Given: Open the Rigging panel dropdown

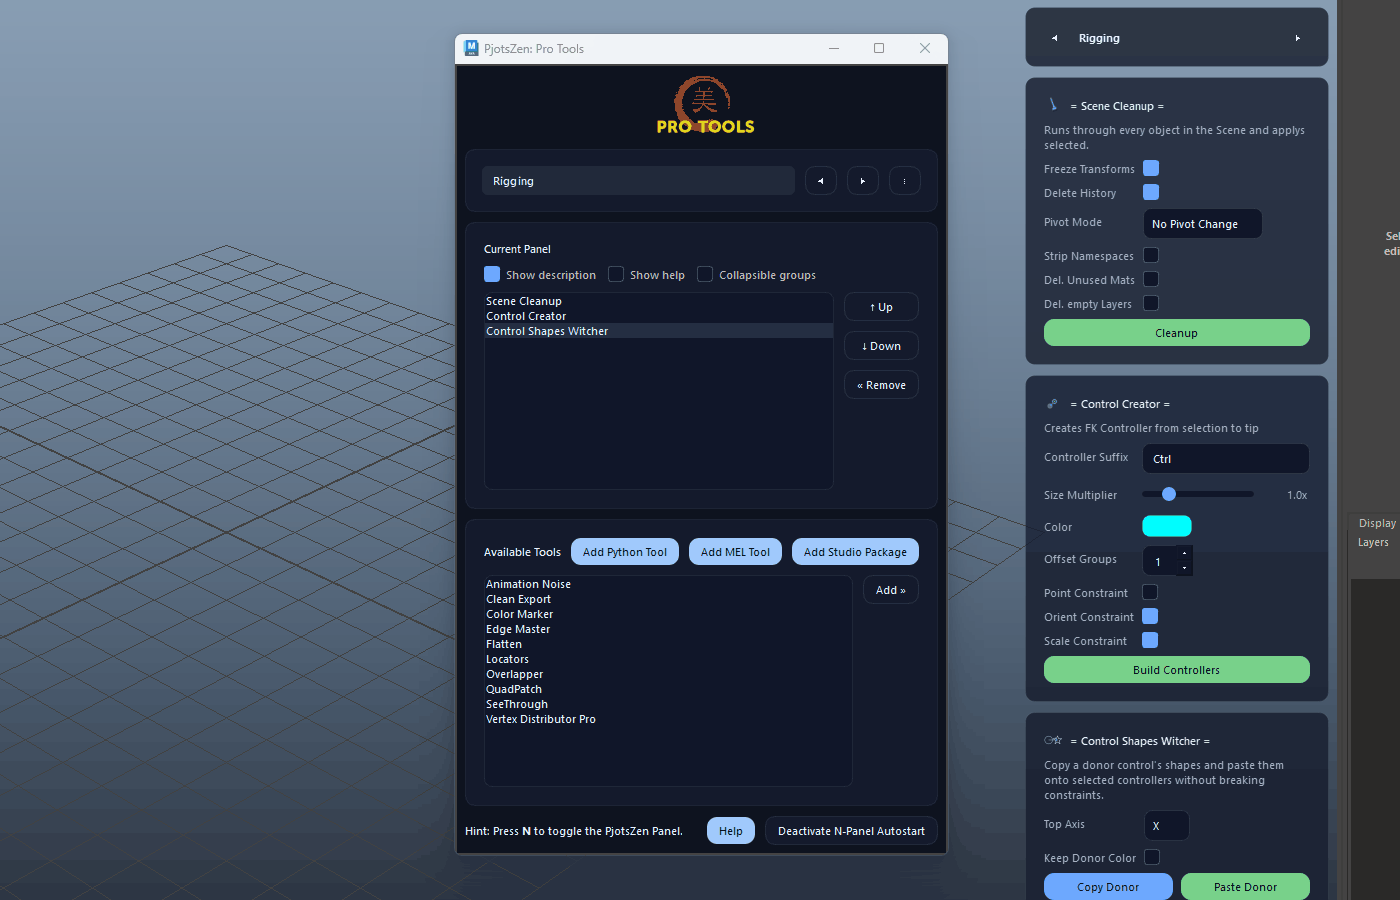Looking at the screenshot, I should point(638,181).
